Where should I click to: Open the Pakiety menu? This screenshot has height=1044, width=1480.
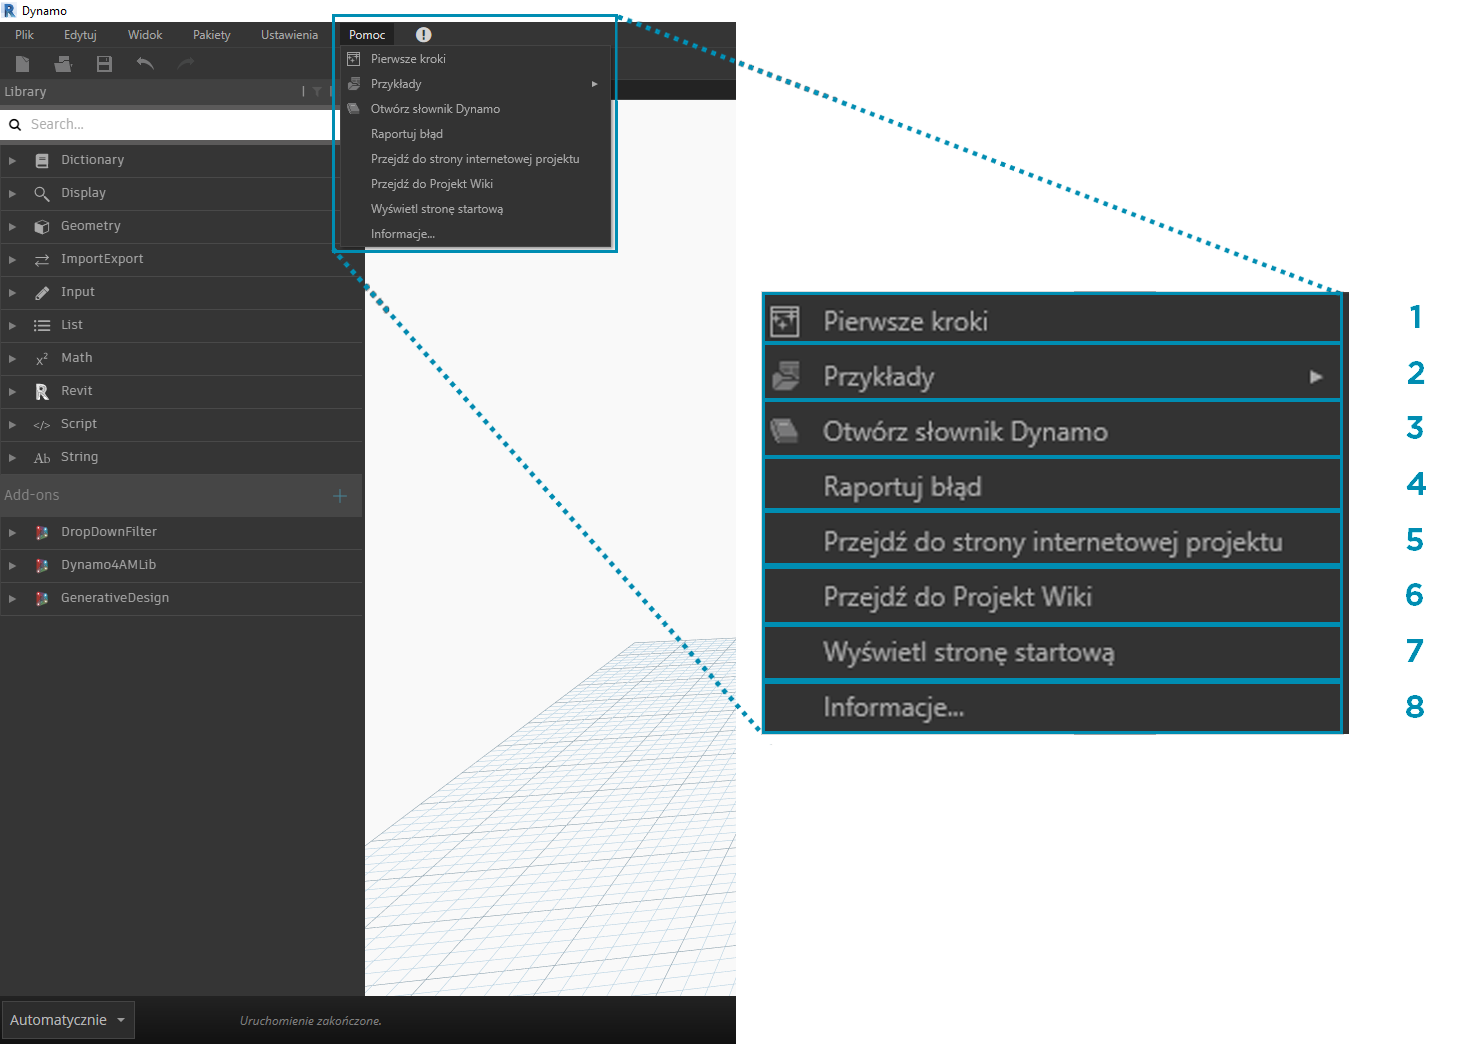click(x=212, y=35)
